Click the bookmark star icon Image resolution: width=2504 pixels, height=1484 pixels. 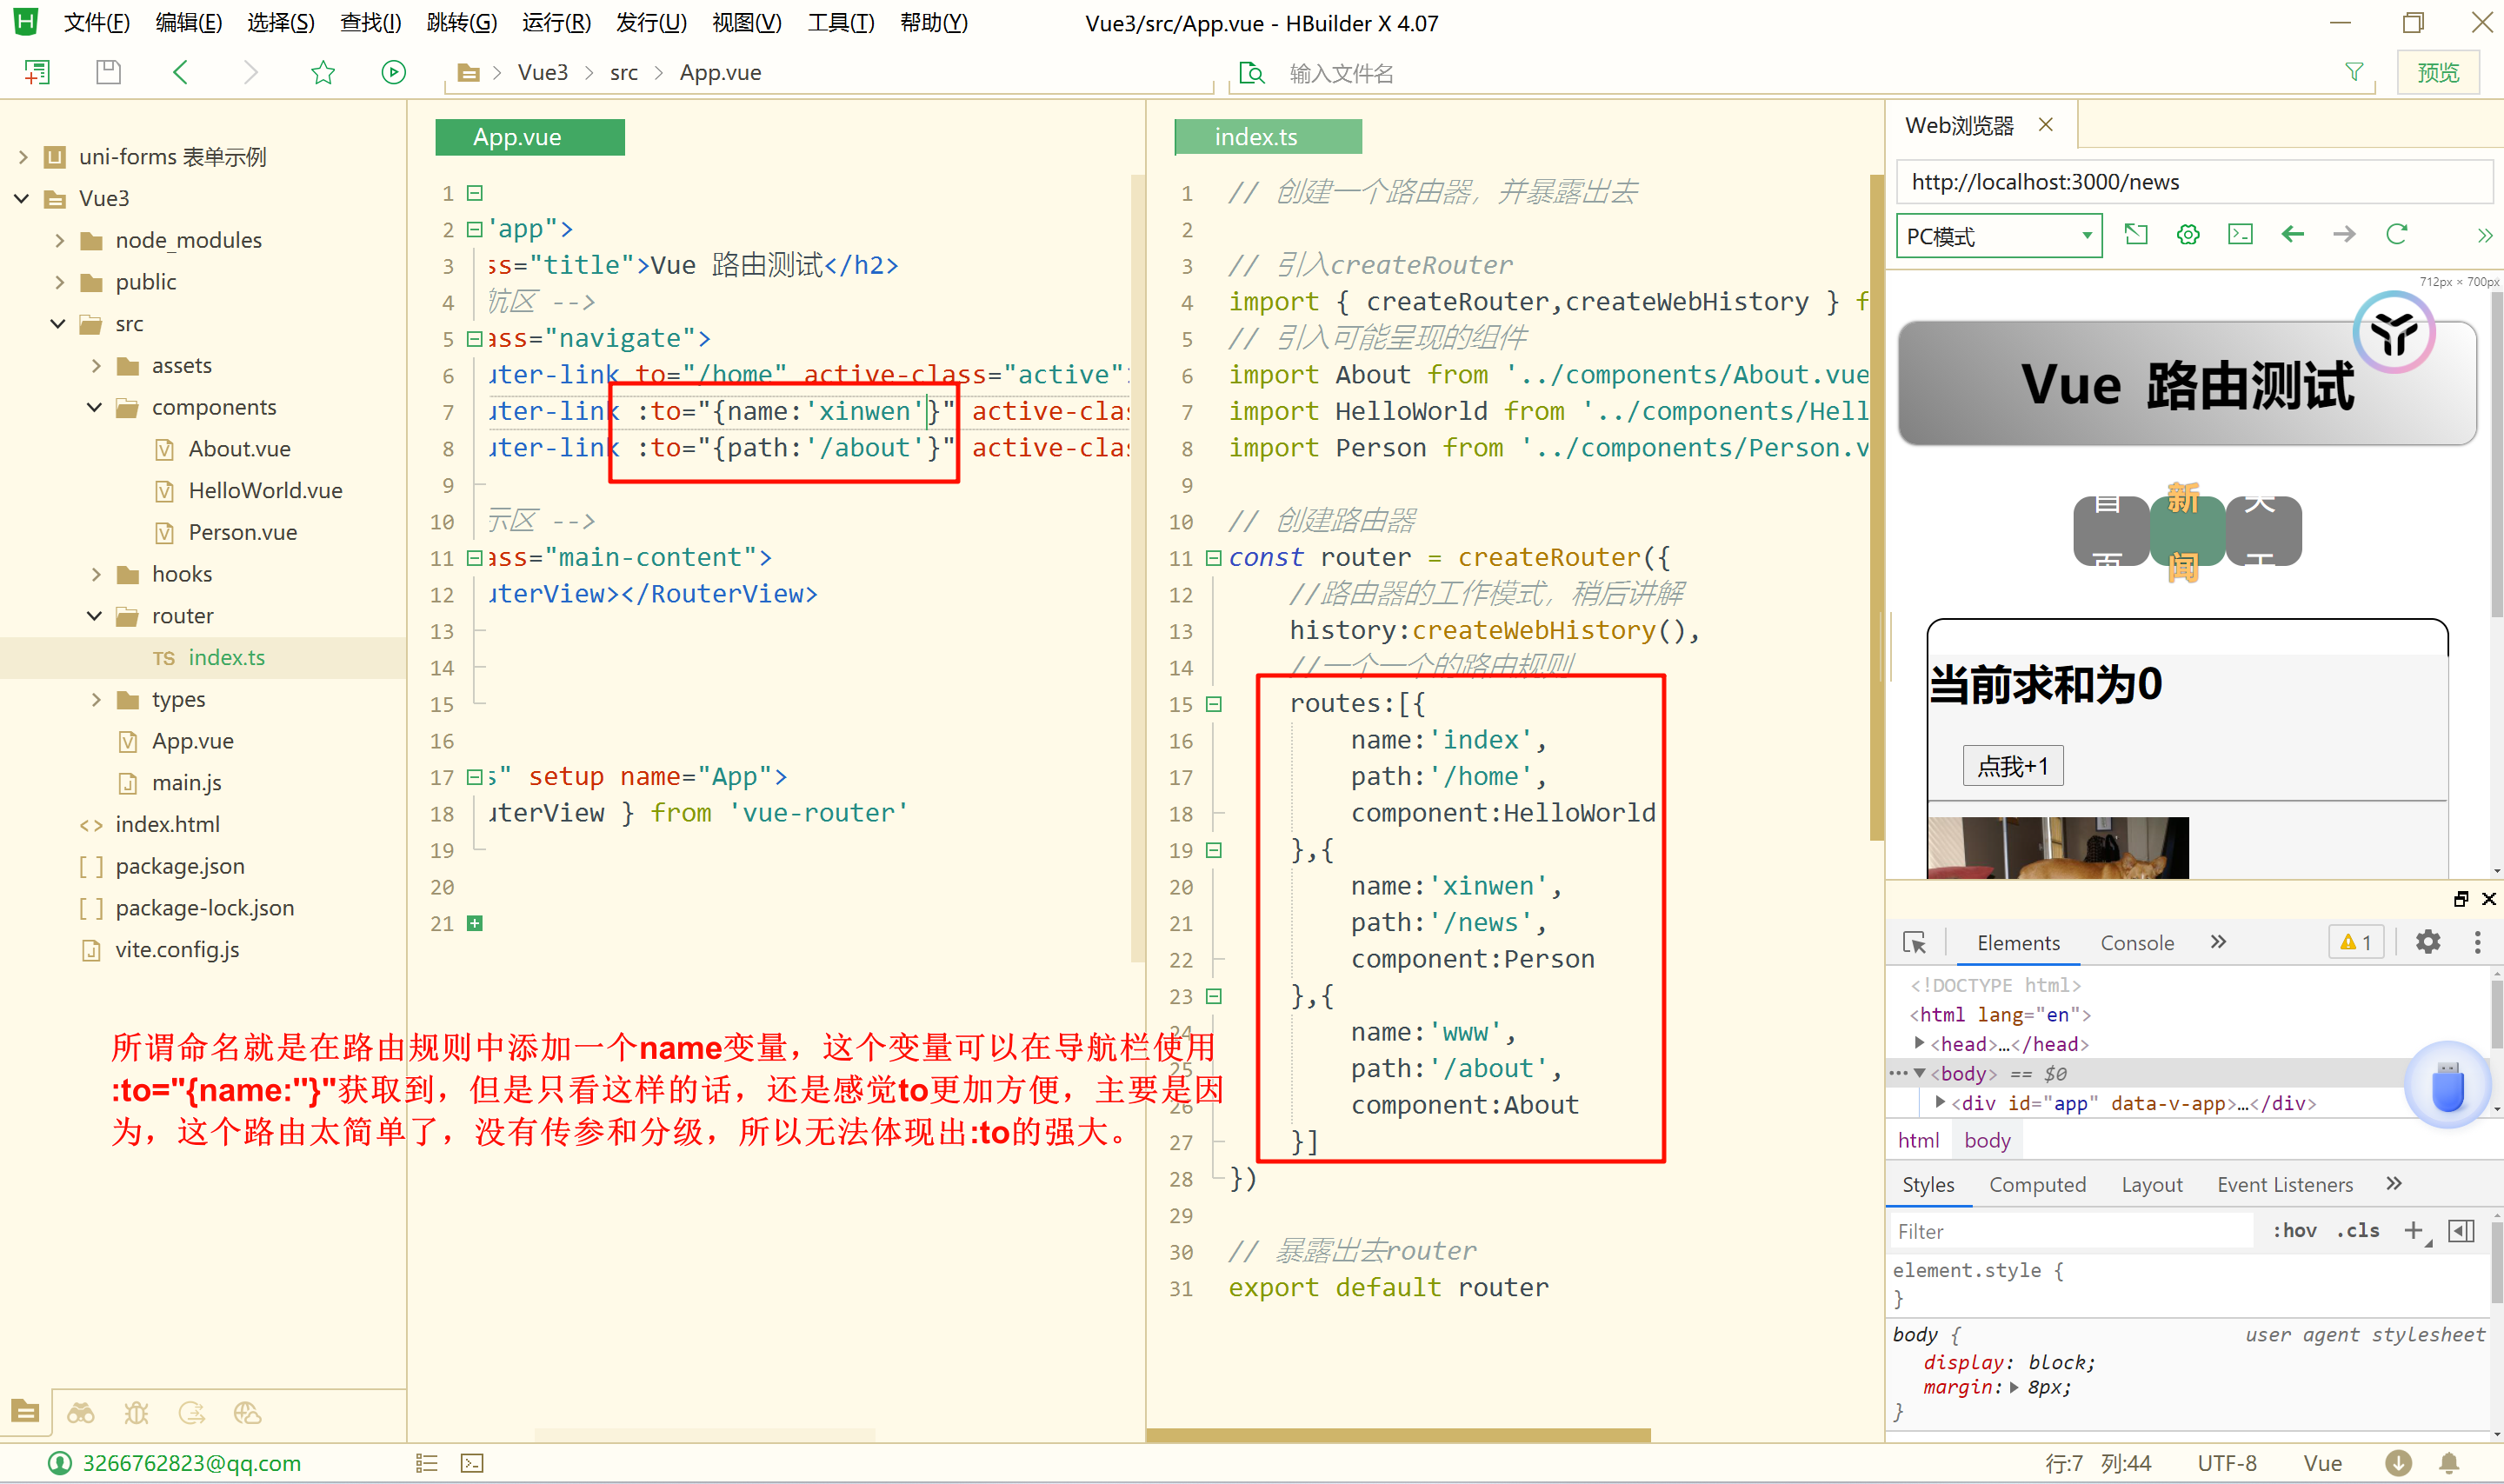tap(322, 72)
